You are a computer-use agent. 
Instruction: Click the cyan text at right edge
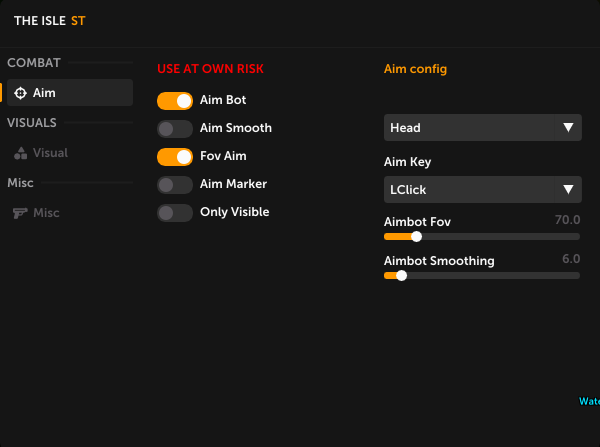[589, 402]
